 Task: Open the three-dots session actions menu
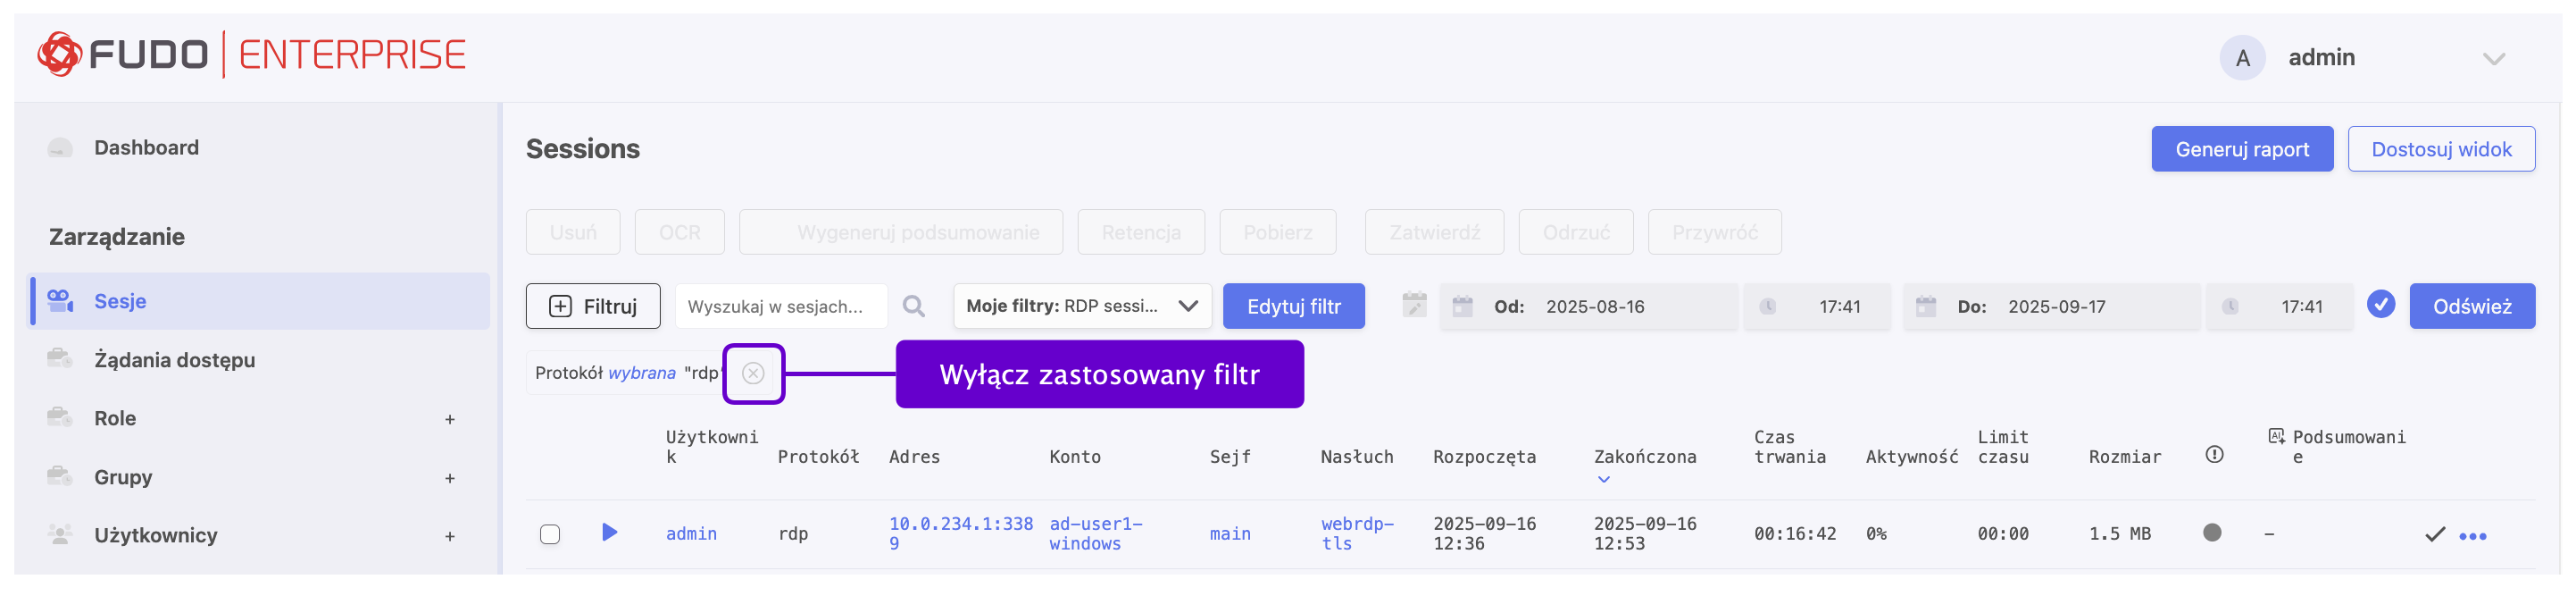point(2472,536)
